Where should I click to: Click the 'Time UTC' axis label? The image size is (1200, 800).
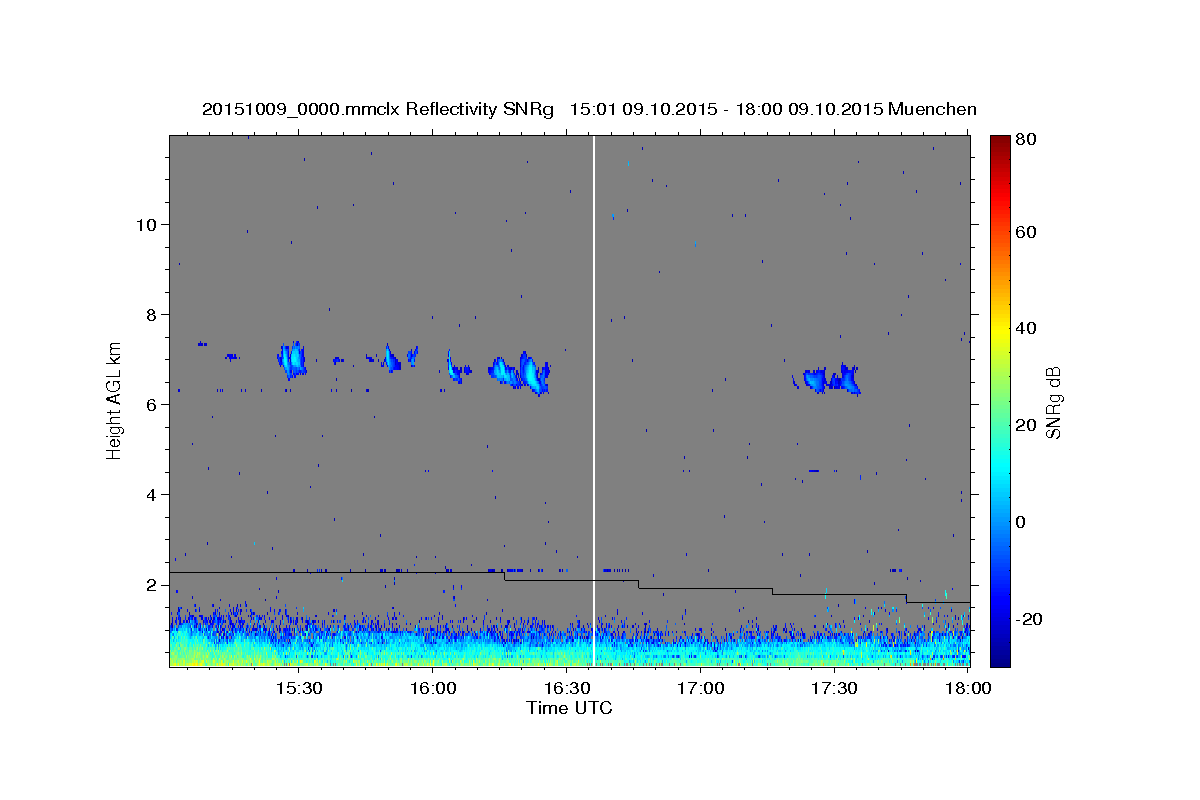click(569, 708)
